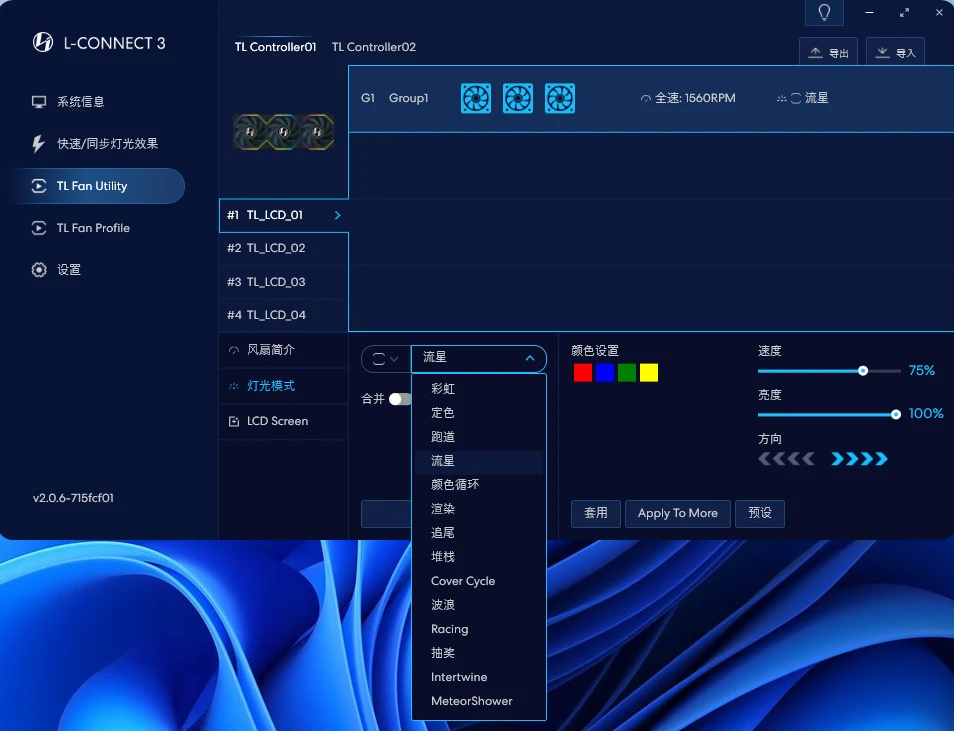Viewport: 954px width, 731px height.
Task: Toggle the 合并 merge switch
Action: click(x=400, y=399)
